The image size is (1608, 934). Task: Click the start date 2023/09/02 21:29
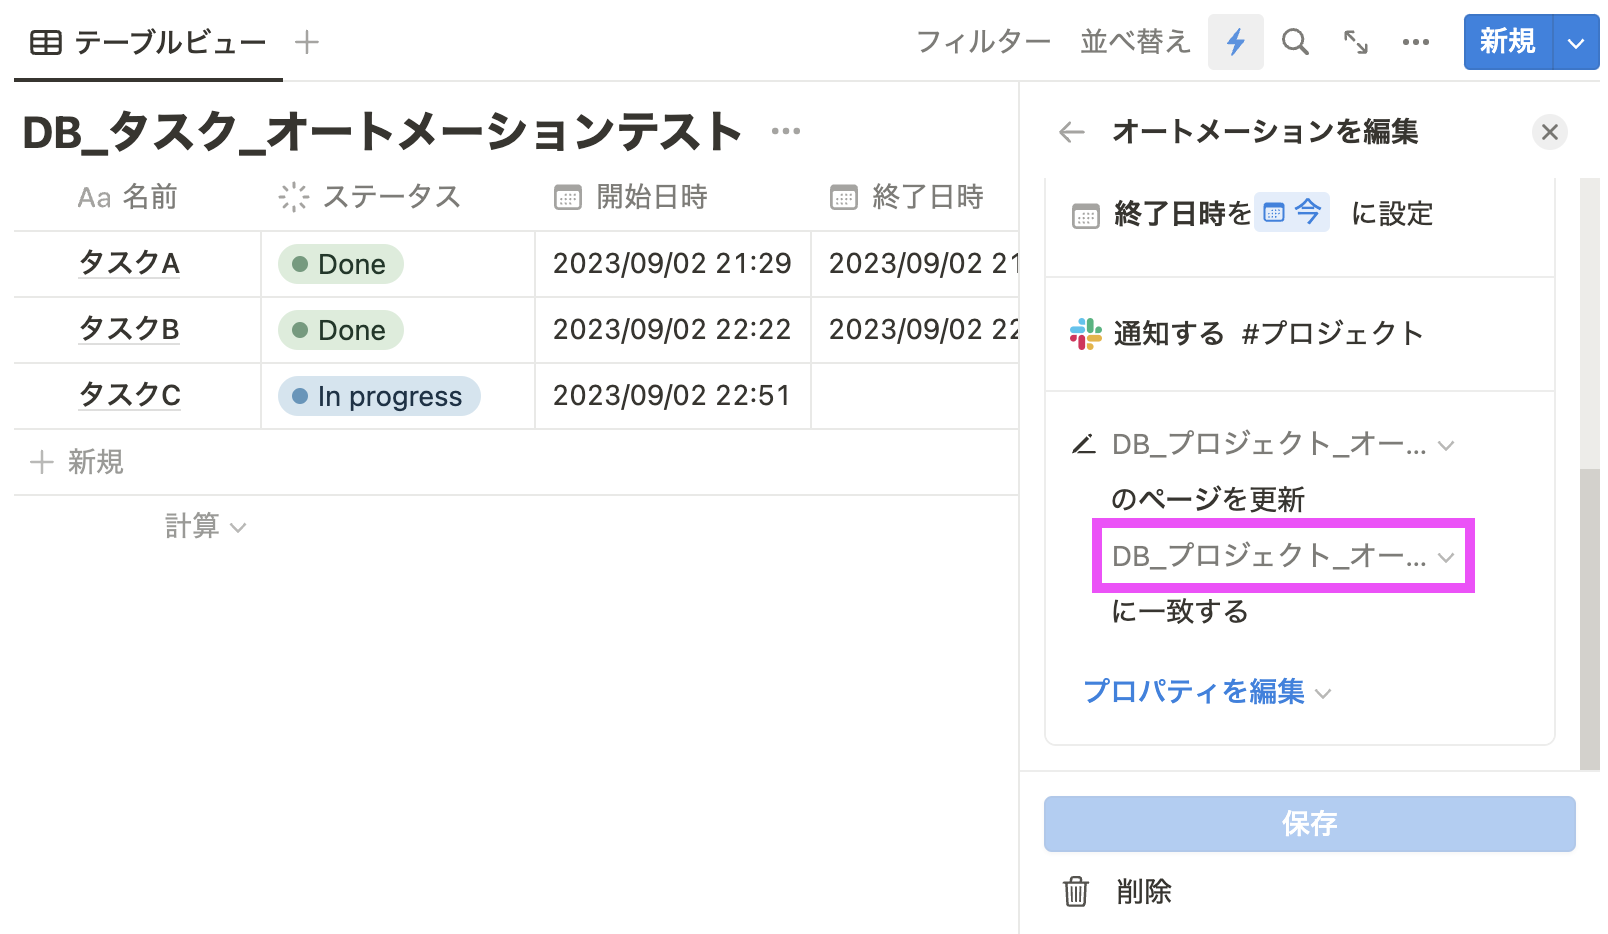click(x=672, y=263)
